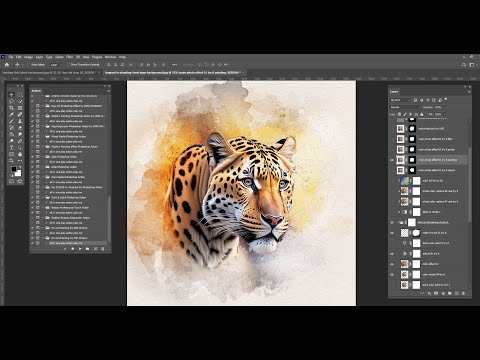
Task: Toggle item checkmark for Mixed Media Photoshop Action
Action: [32, 136]
